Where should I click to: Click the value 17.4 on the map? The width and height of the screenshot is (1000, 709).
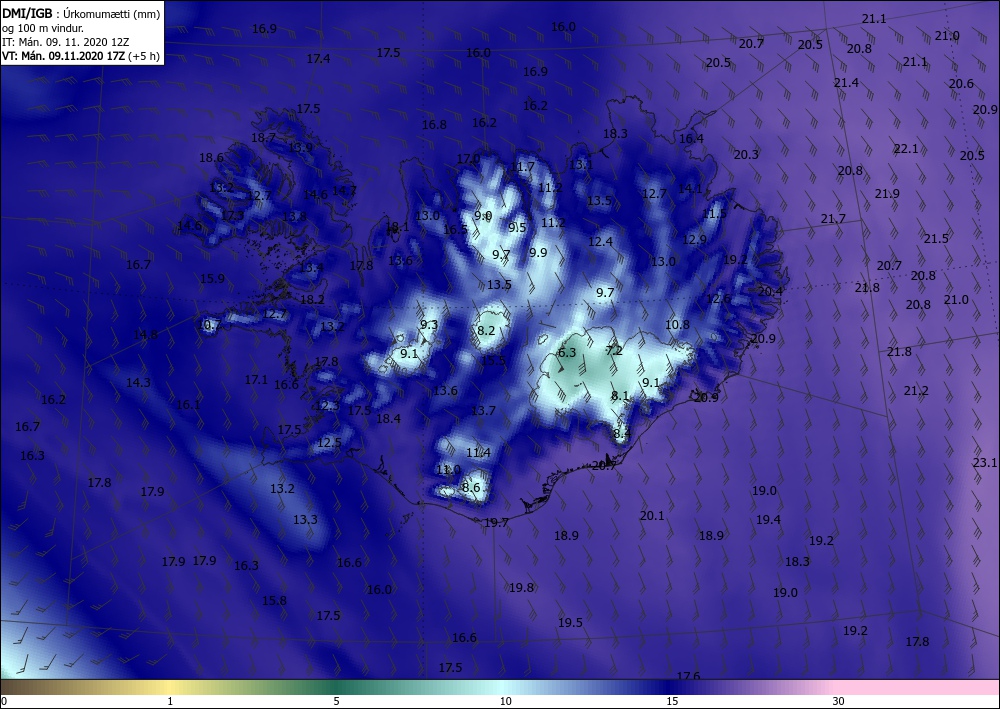[x=318, y=59]
